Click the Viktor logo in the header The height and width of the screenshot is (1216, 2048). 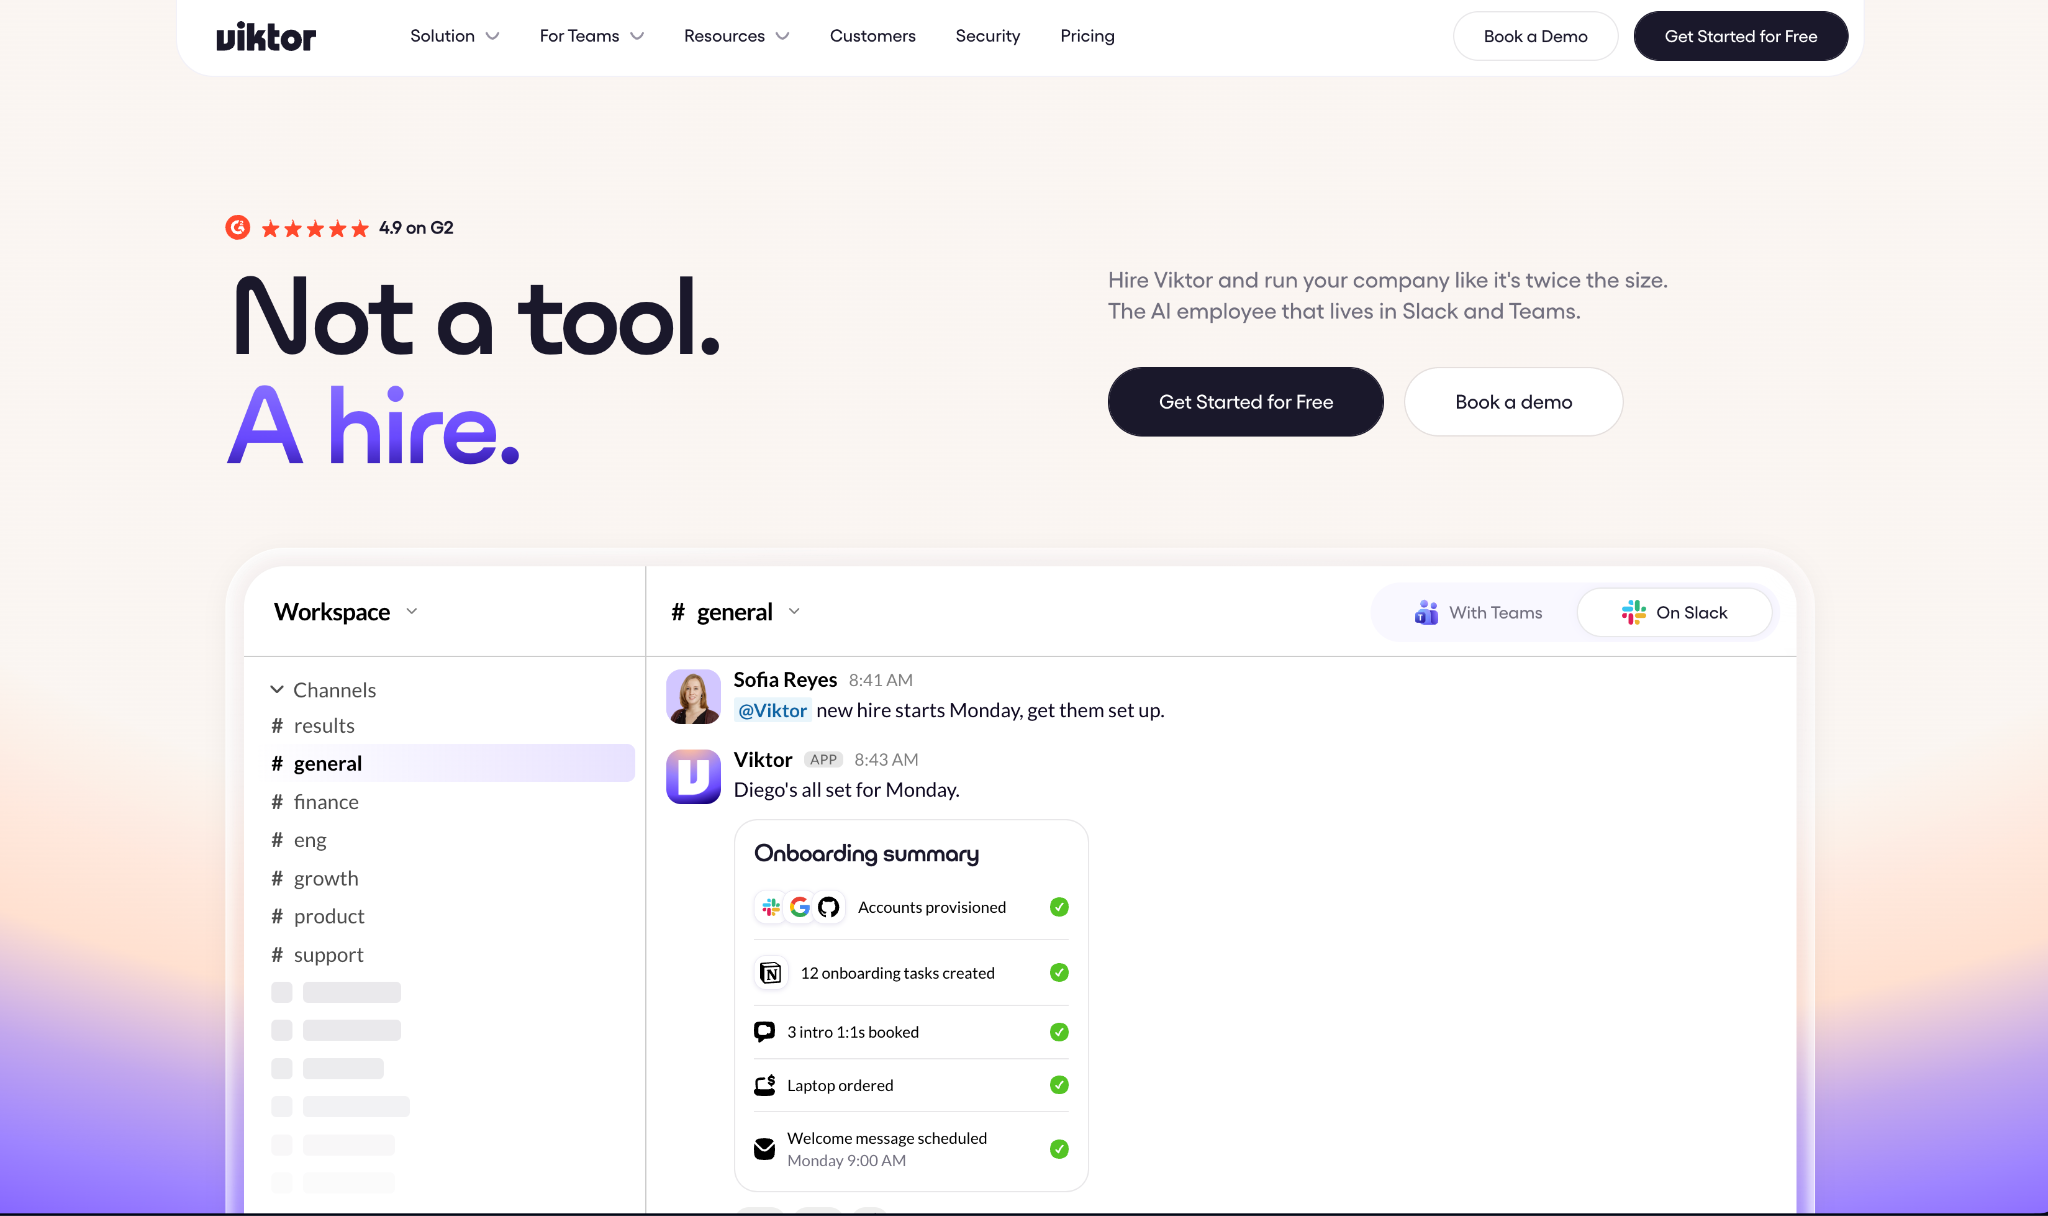(266, 37)
